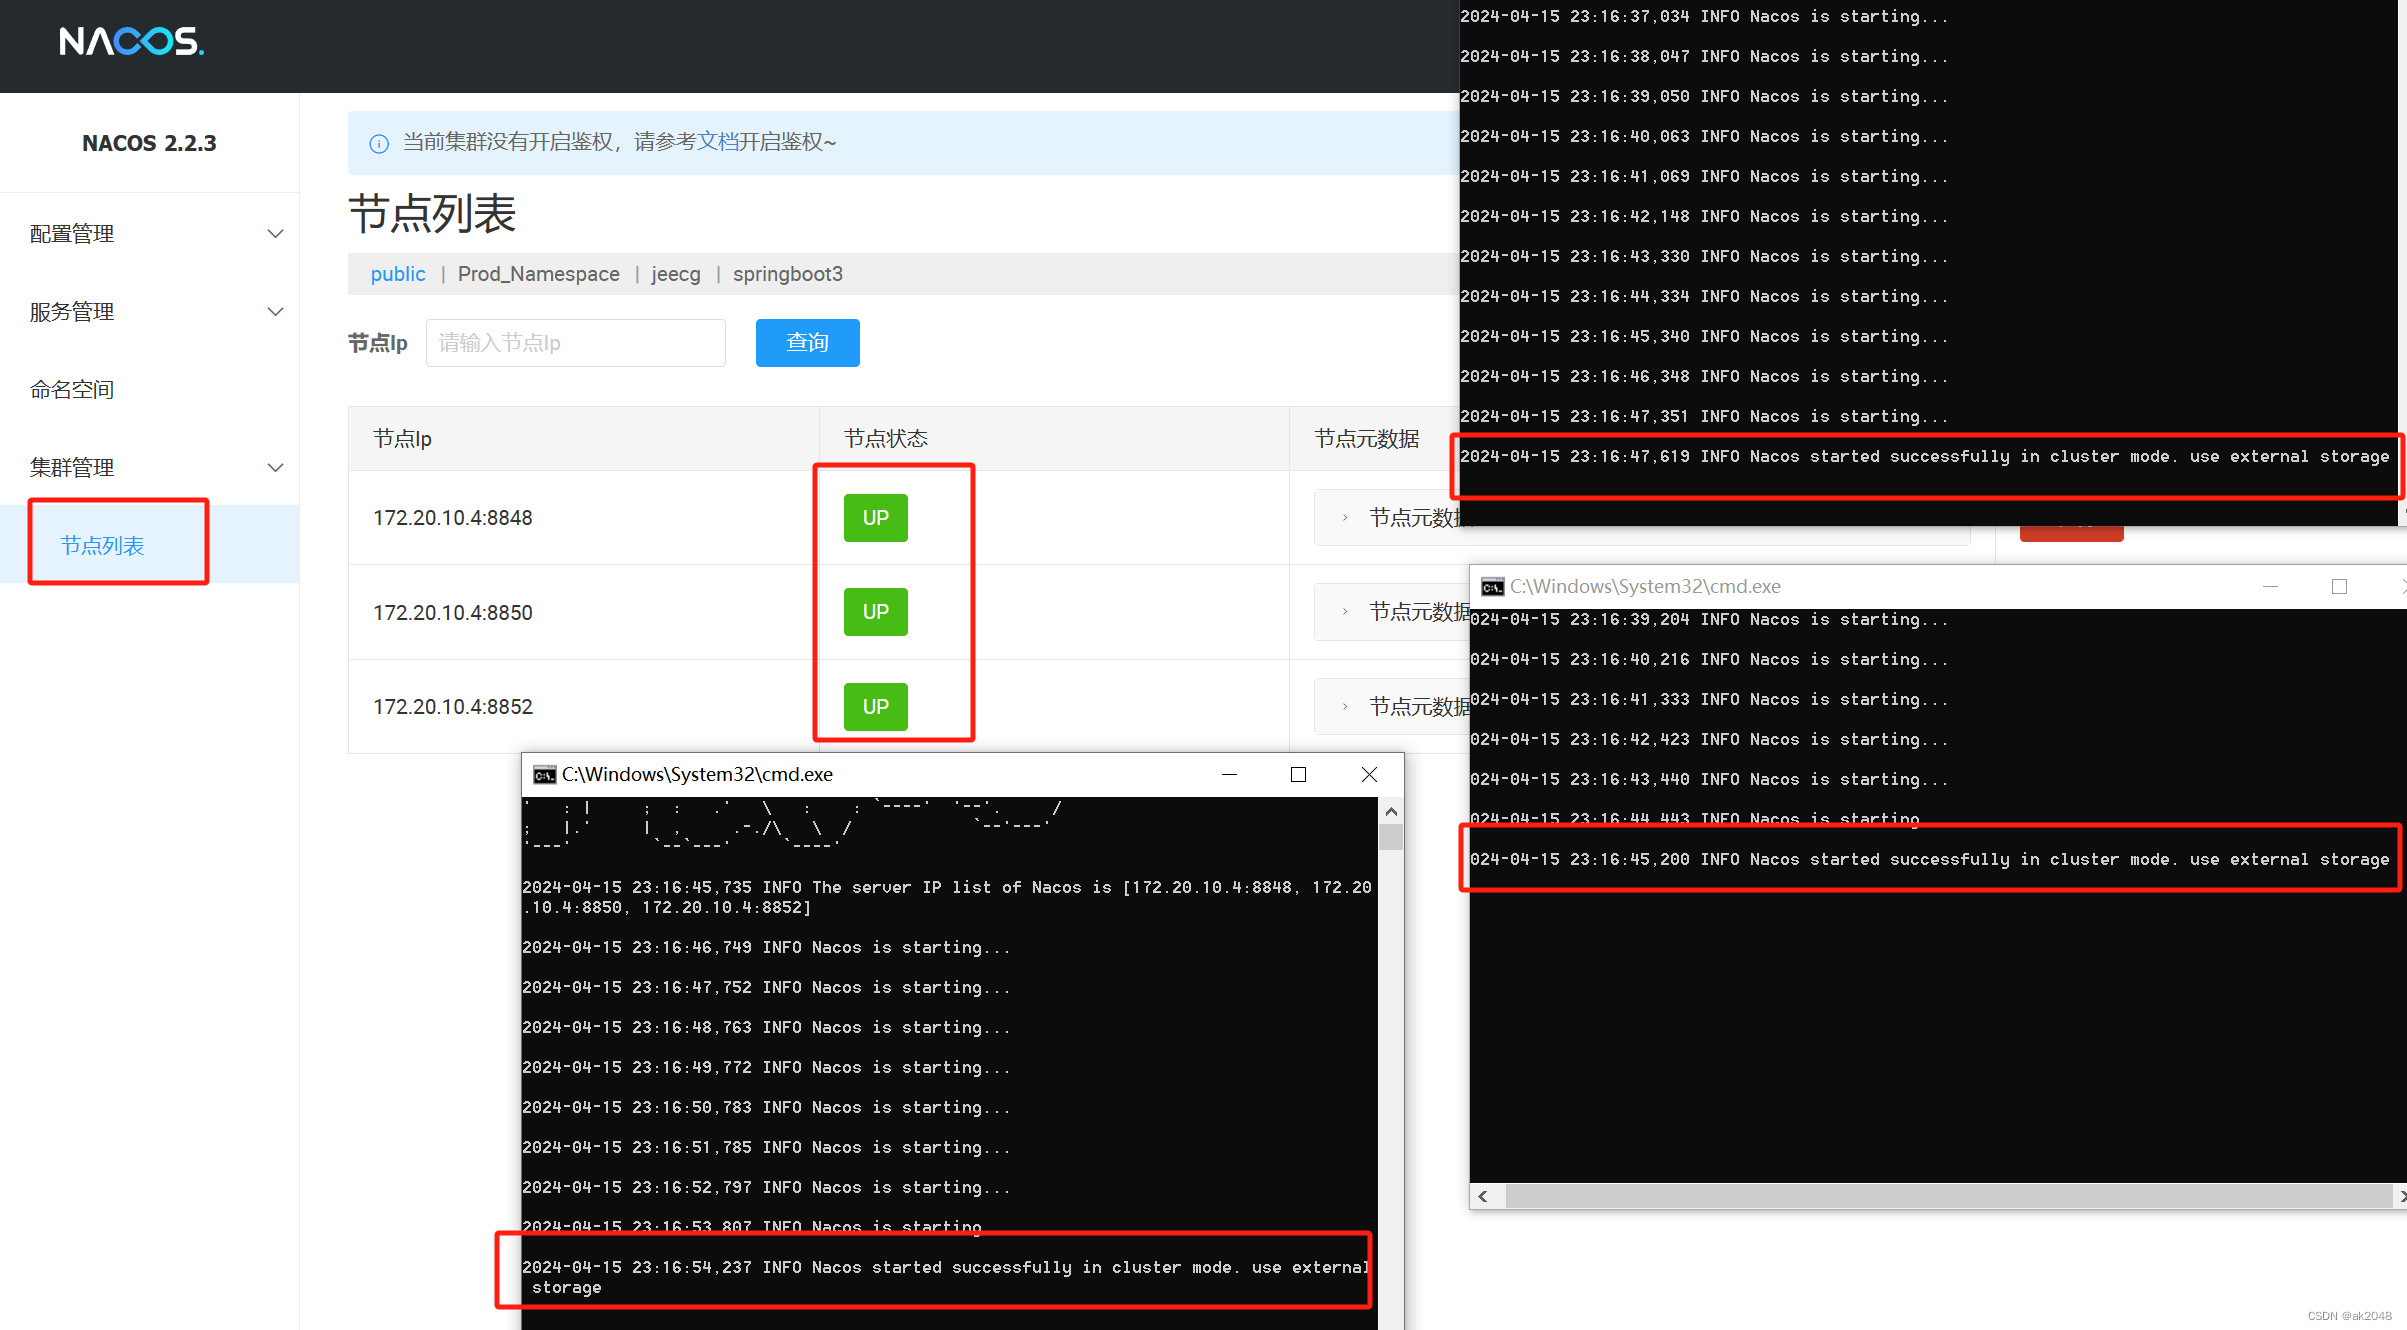
Task: Click server IP list log line in bottom cmd
Action: coord(947,898)
